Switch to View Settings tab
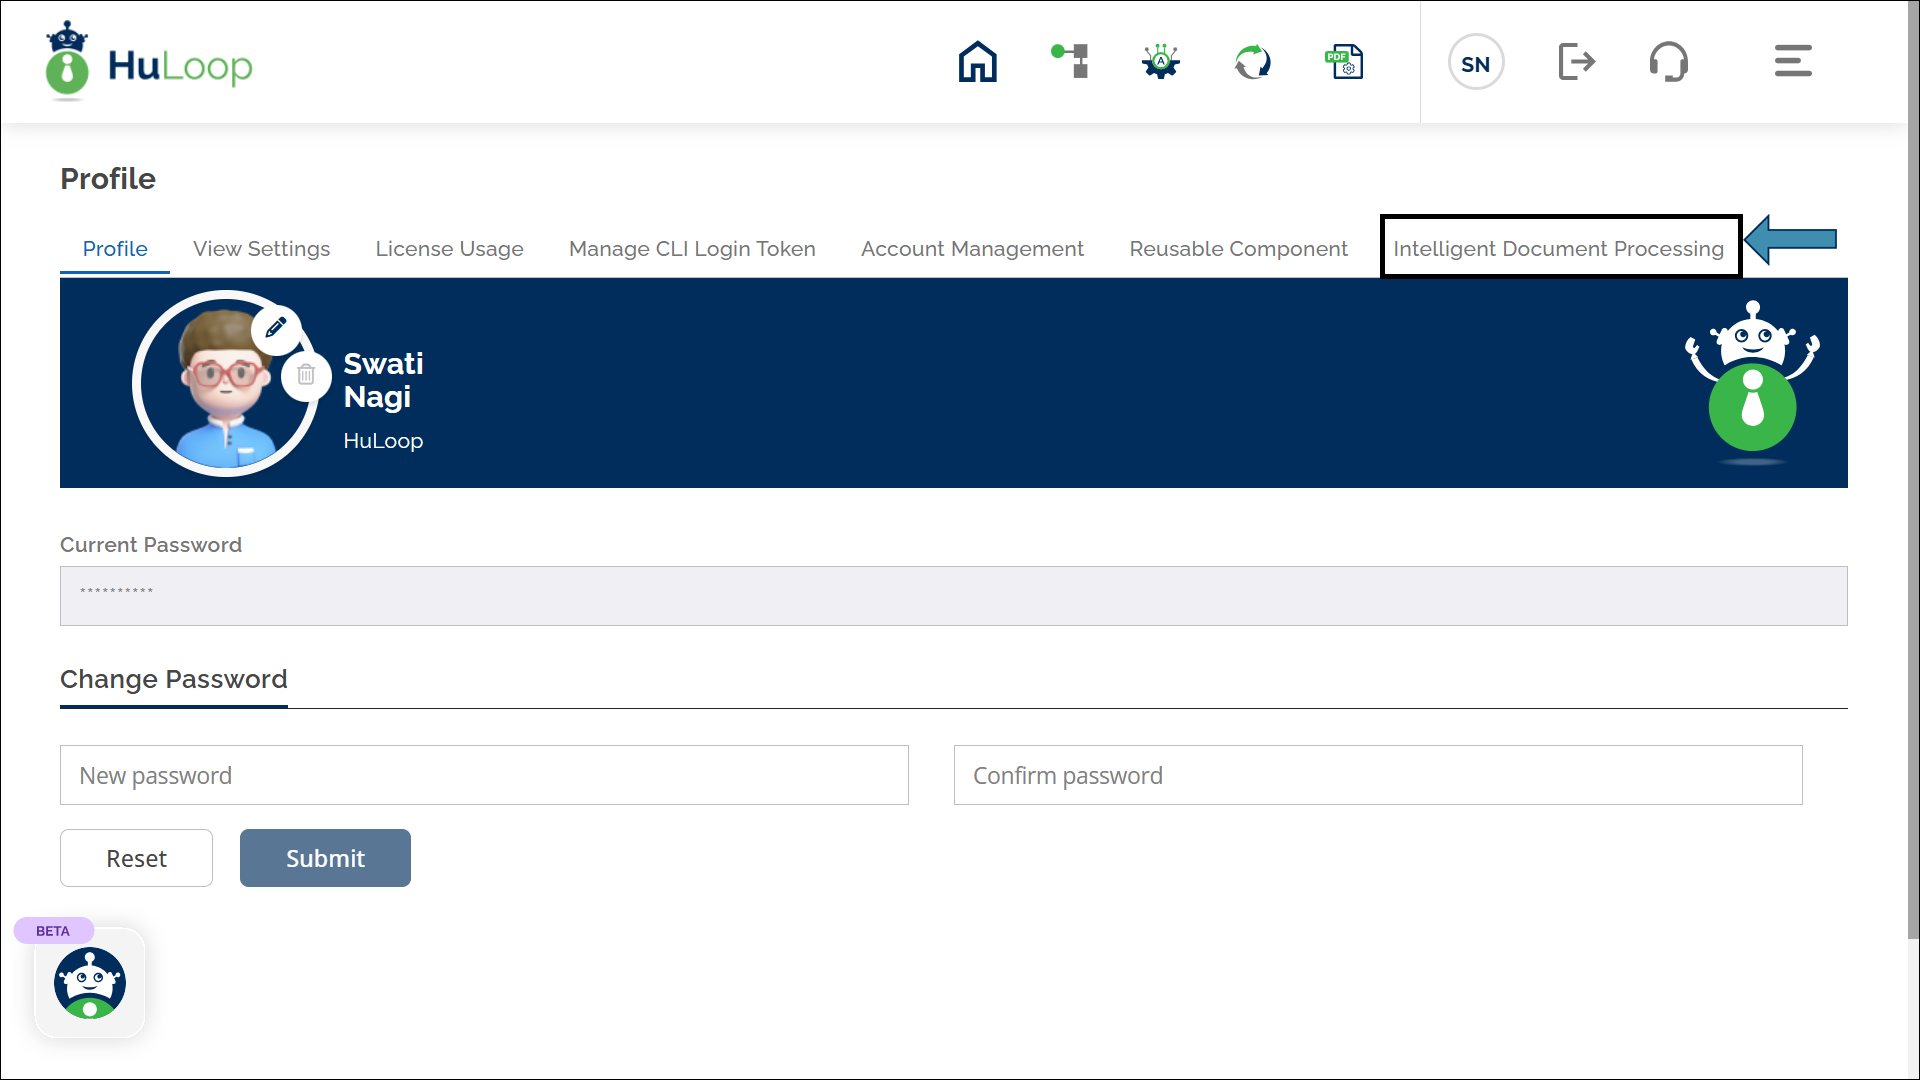The height and width of the screenshot is (1080, 1920). [x=261, y=249]
